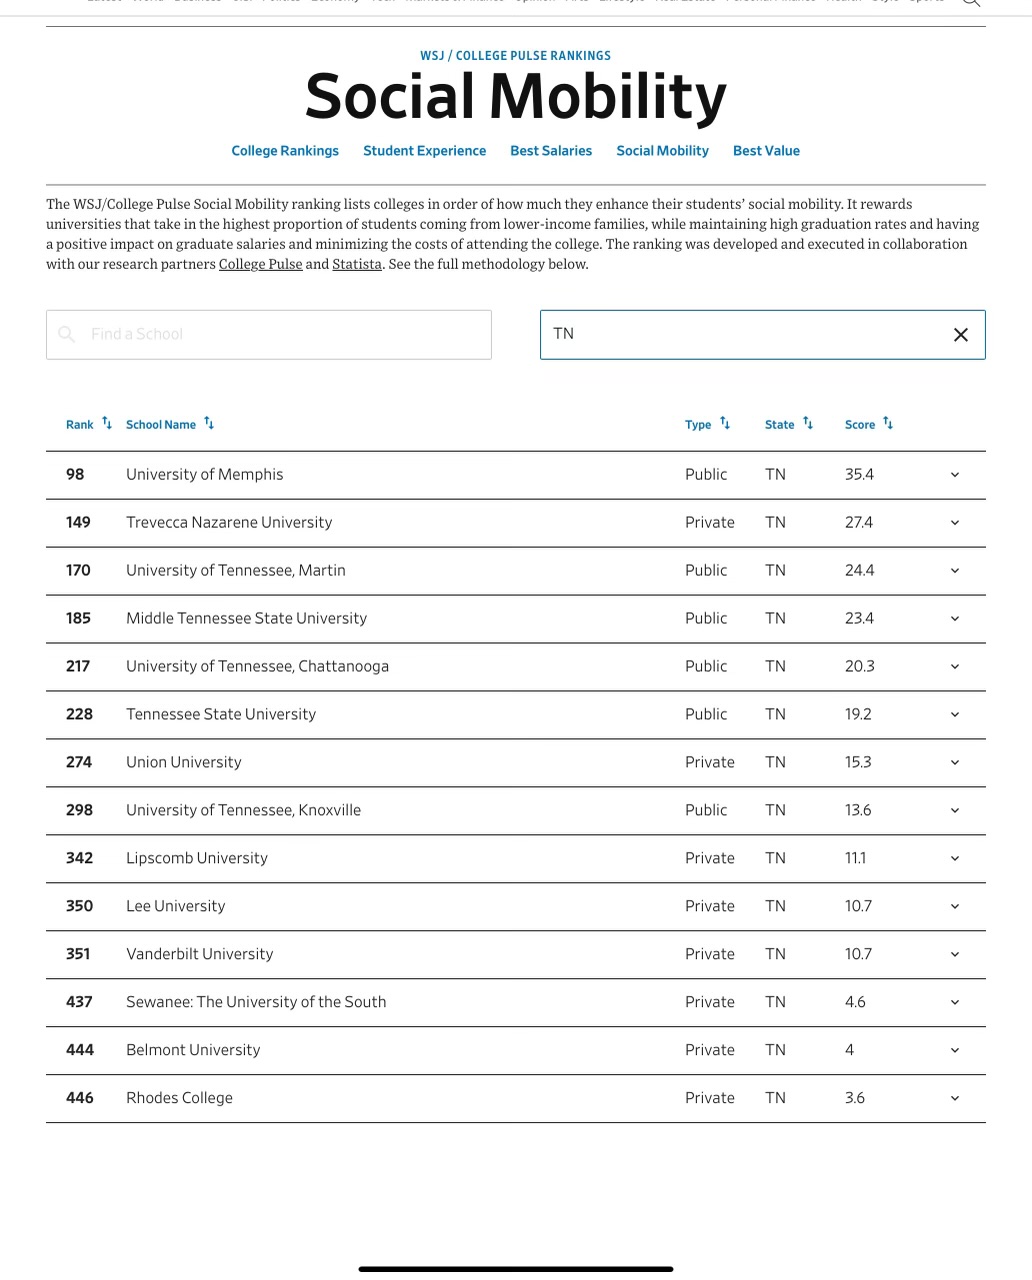Click the state filter field containing TN

[x=740, y=334]
